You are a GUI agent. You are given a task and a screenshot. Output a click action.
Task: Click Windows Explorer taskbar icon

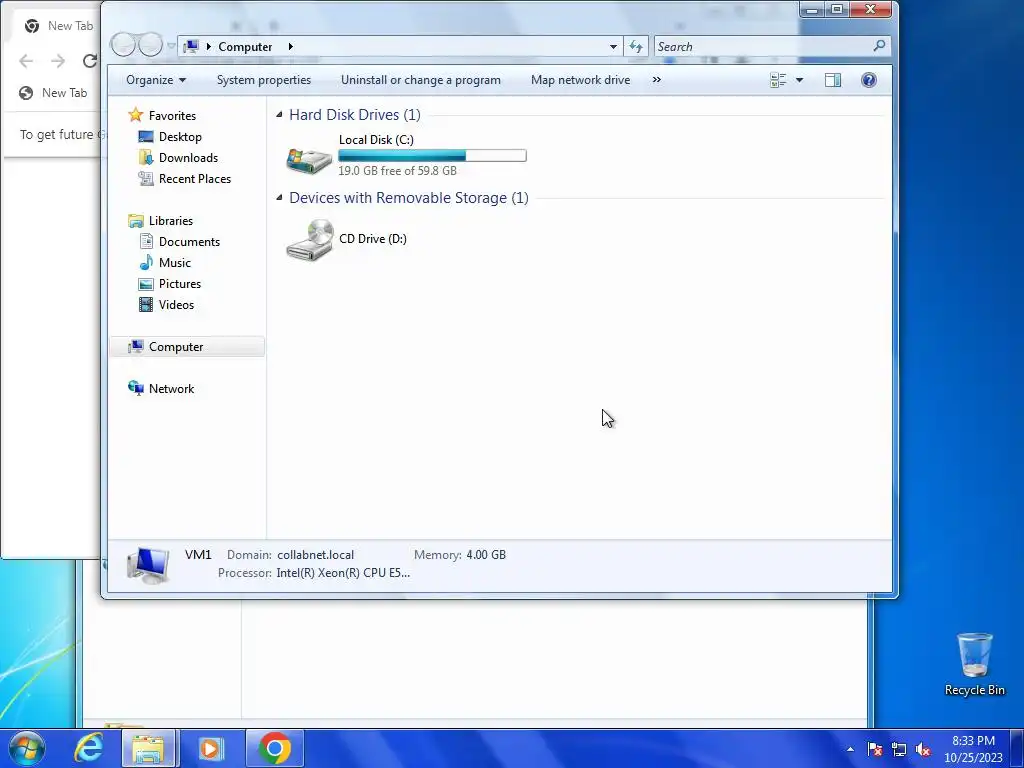tap(148, 748)
